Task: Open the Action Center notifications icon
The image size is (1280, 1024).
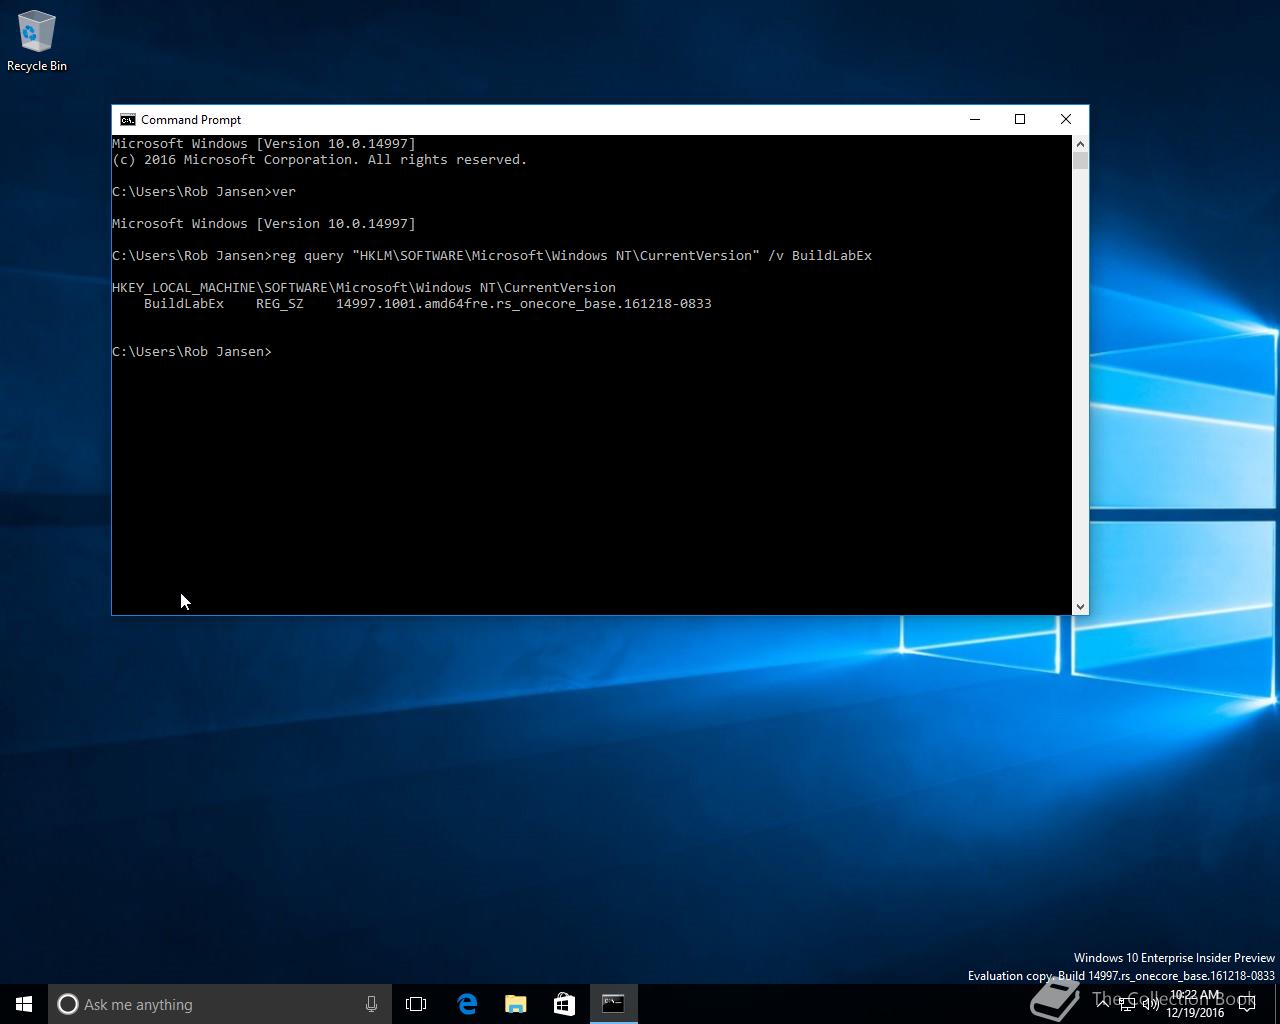Action: [1247, 1004]
